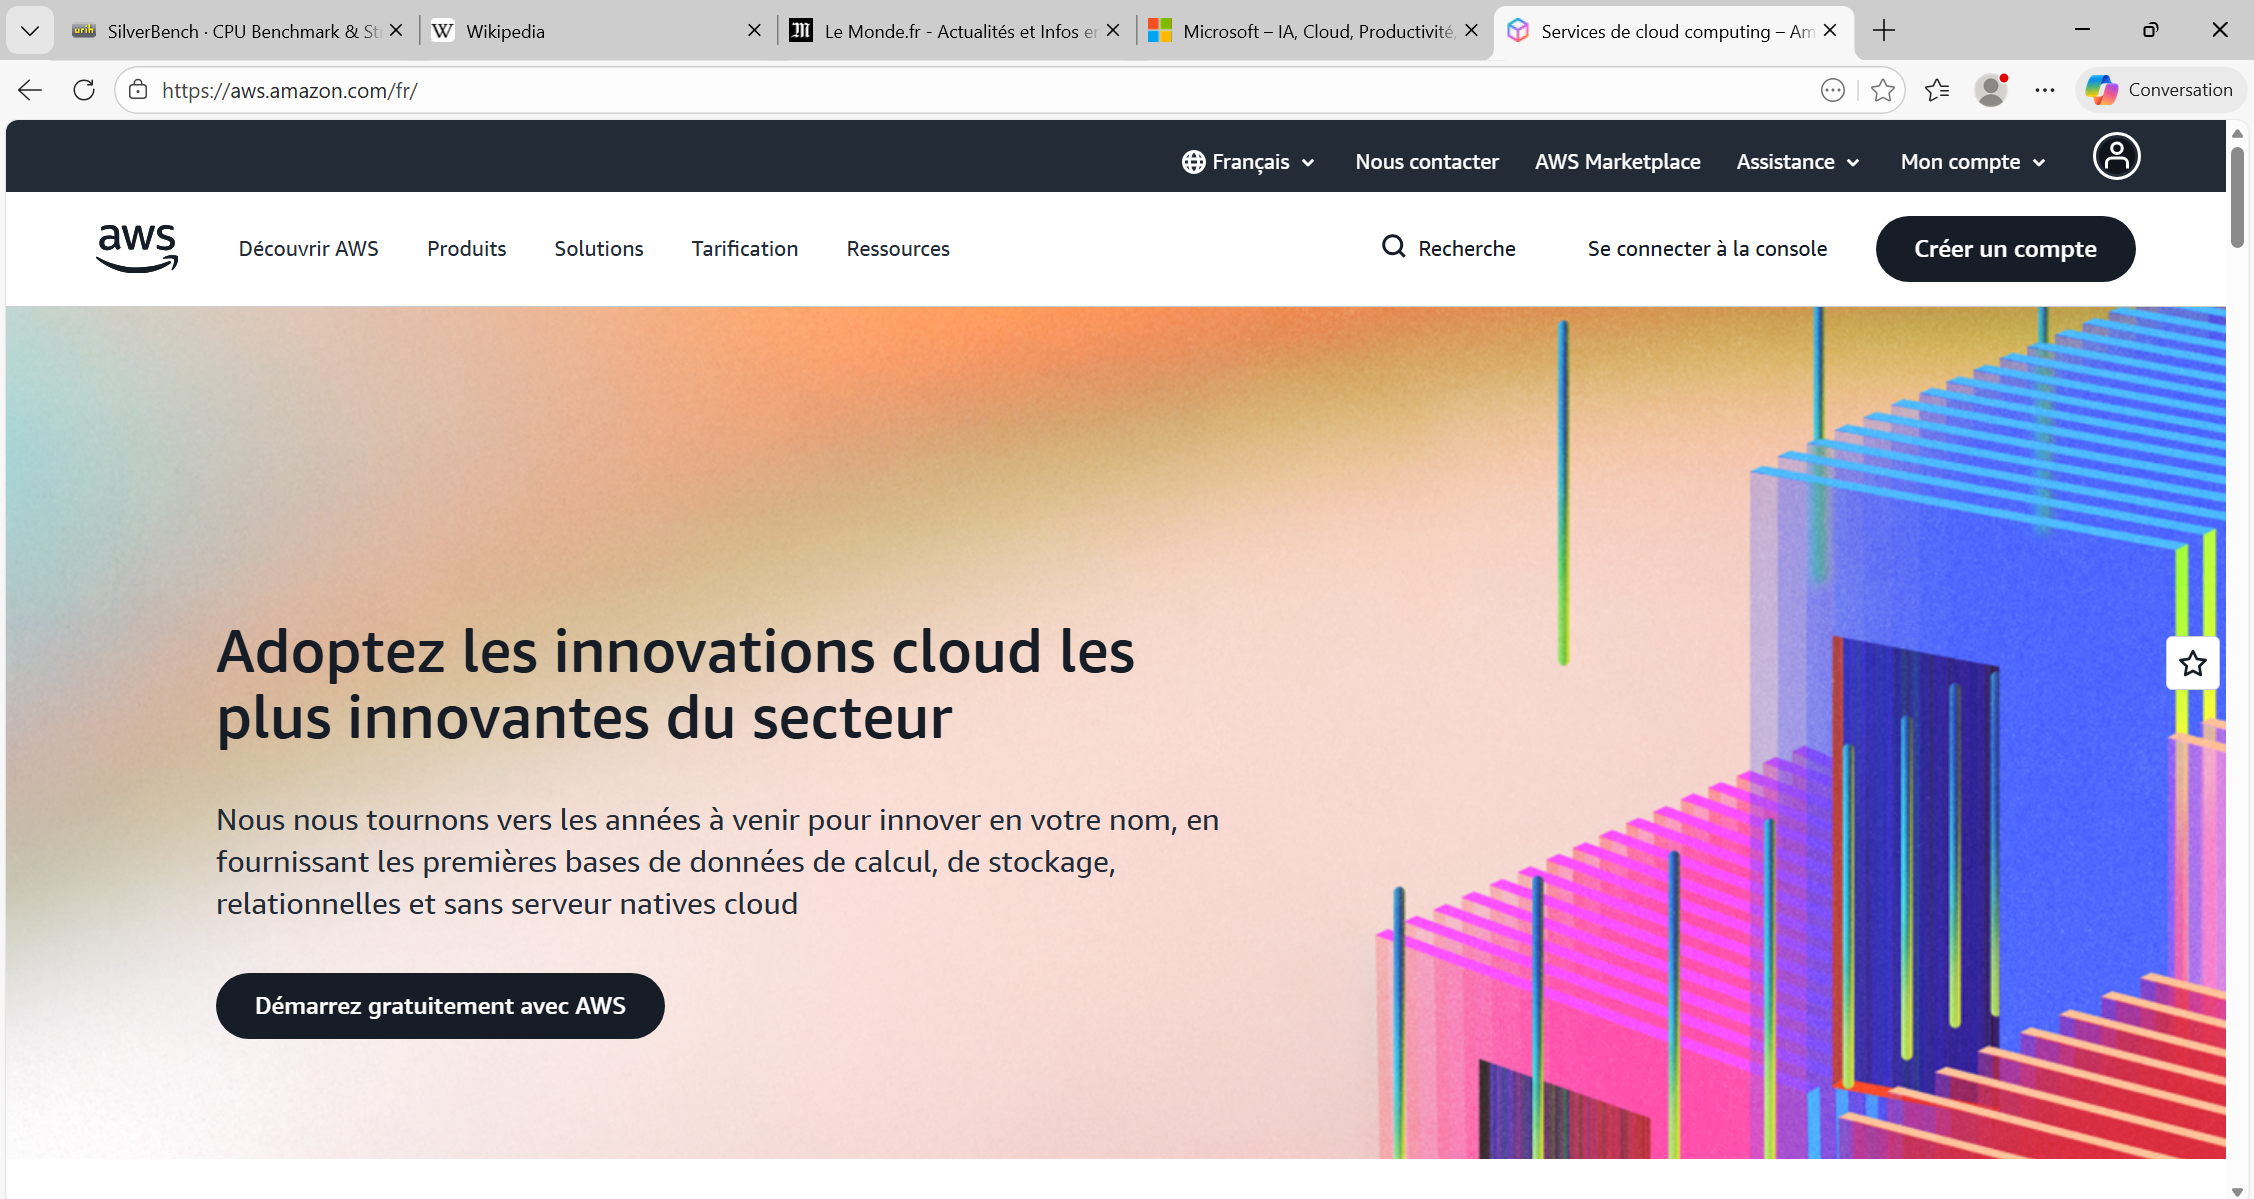Click the "Adoptez les innovations cloud" heading

tap(676, 684)
